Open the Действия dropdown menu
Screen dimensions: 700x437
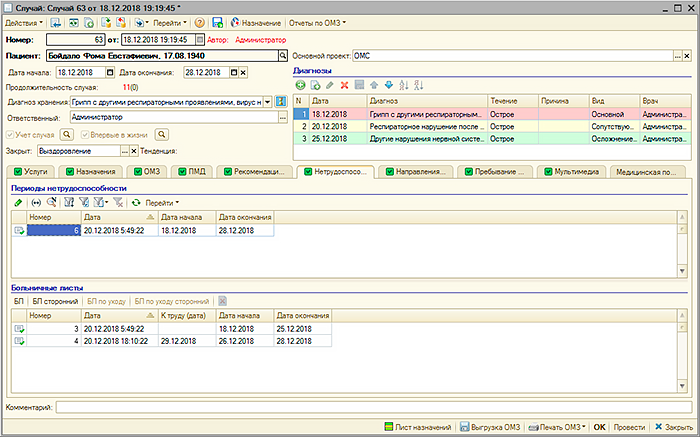tap(24, 22)
